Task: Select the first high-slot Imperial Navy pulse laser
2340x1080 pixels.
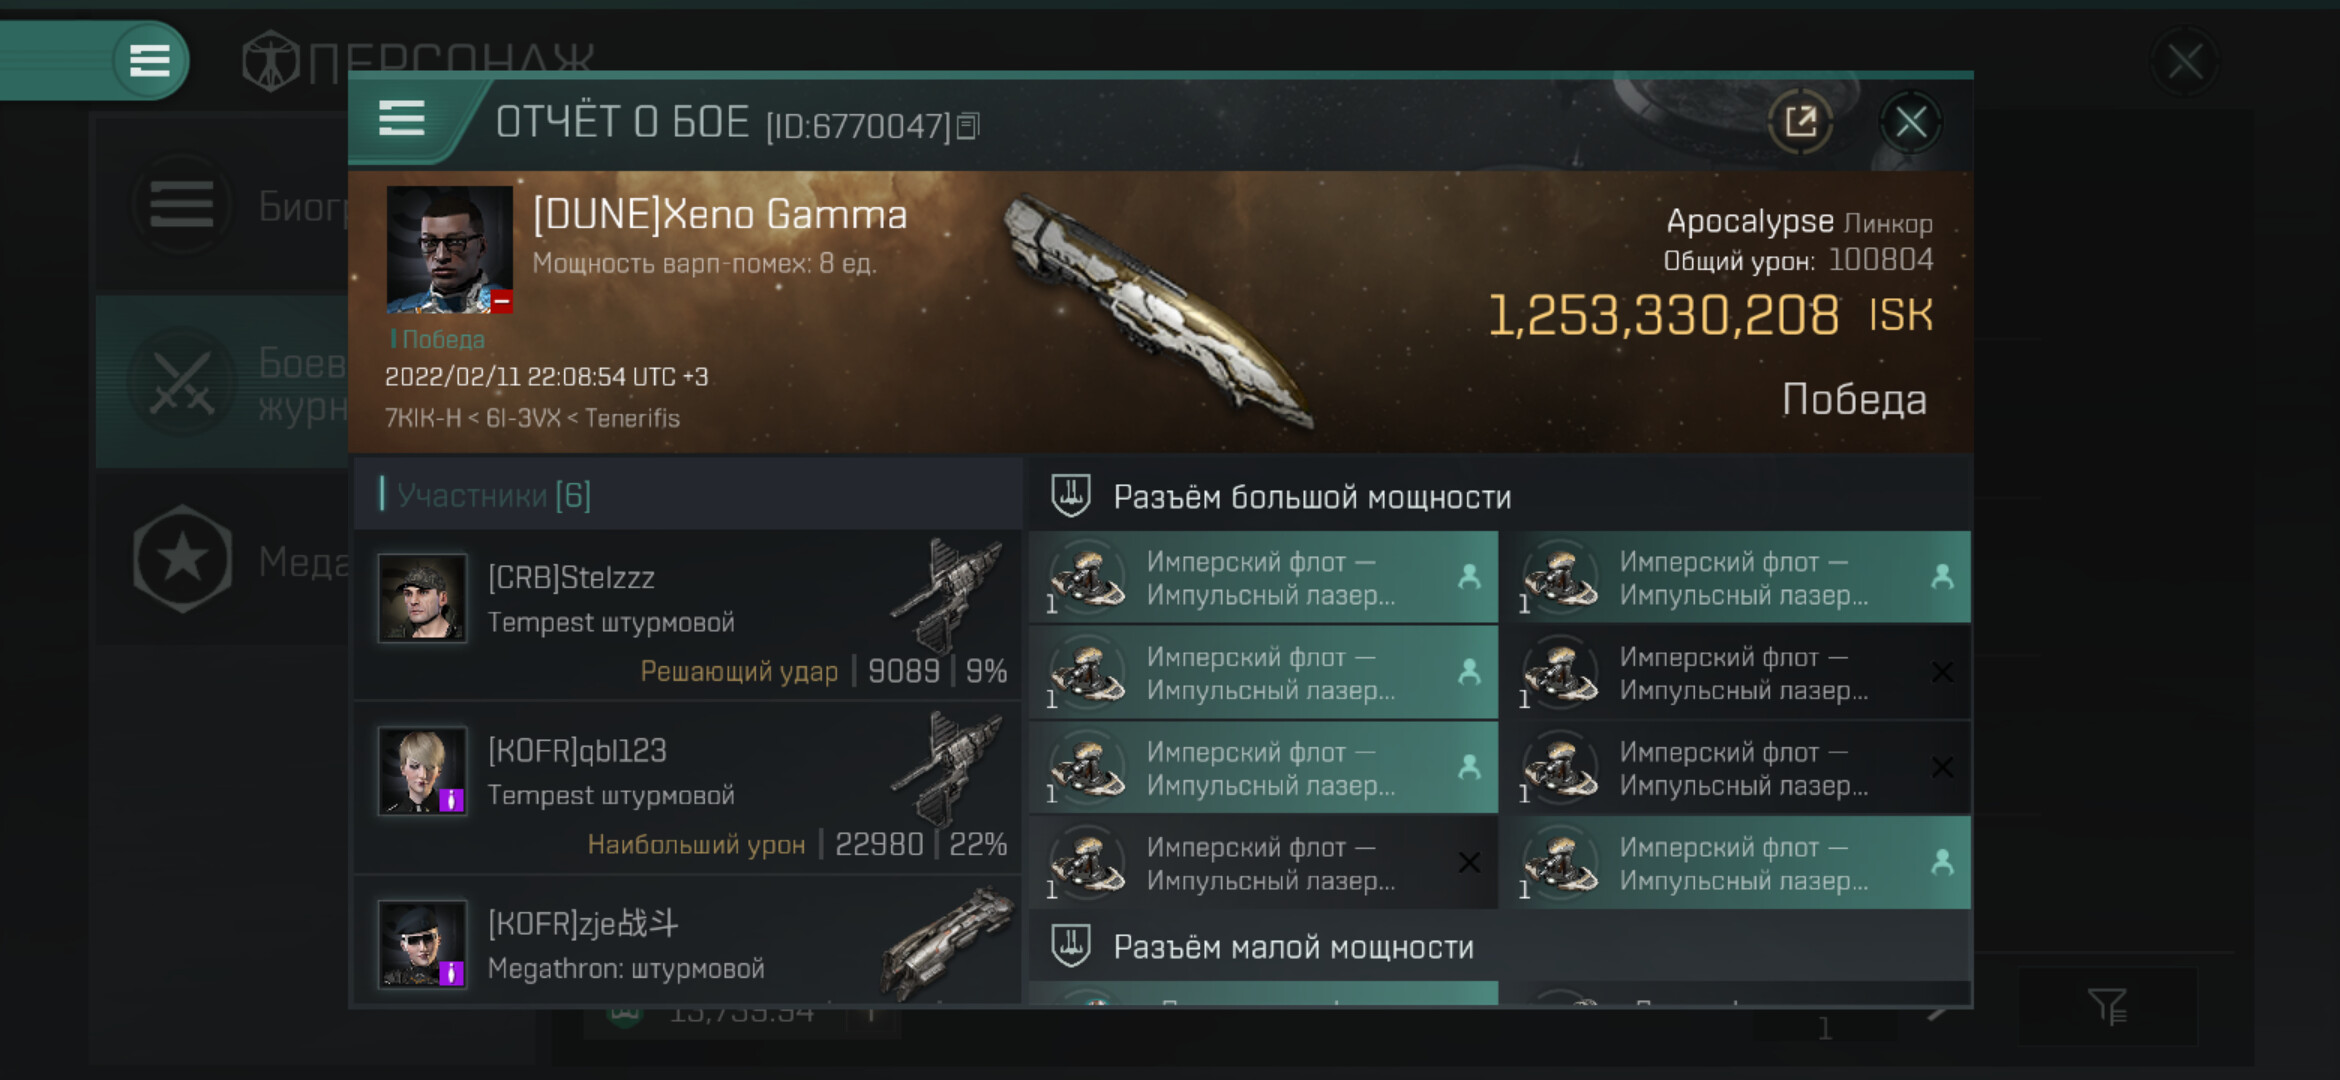Action: [1263, 578]
